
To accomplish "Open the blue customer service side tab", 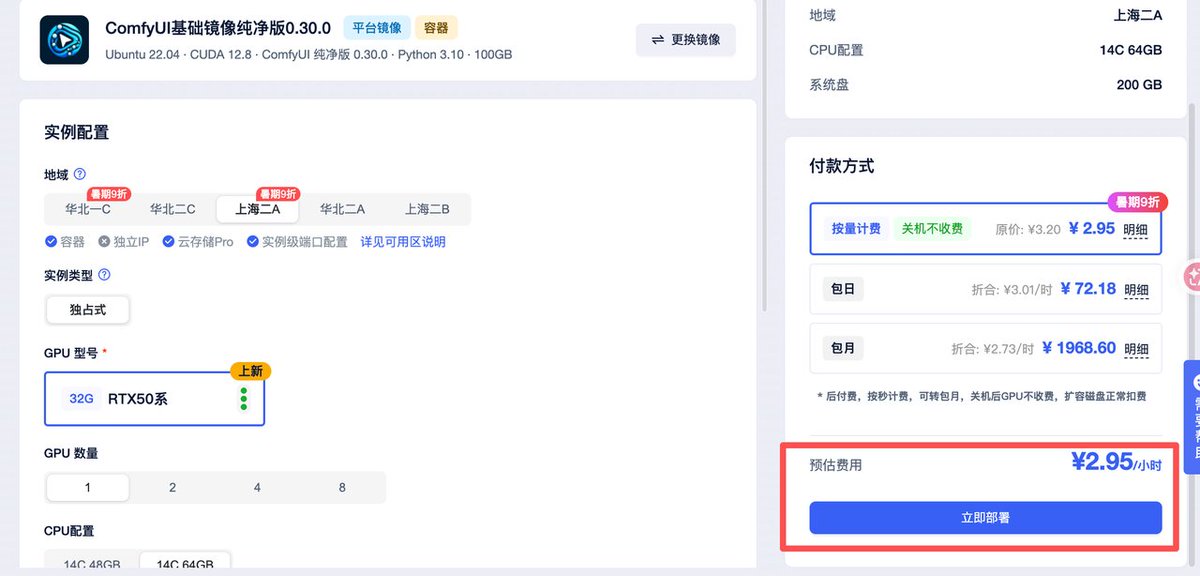I will [x=1192, y=417].
